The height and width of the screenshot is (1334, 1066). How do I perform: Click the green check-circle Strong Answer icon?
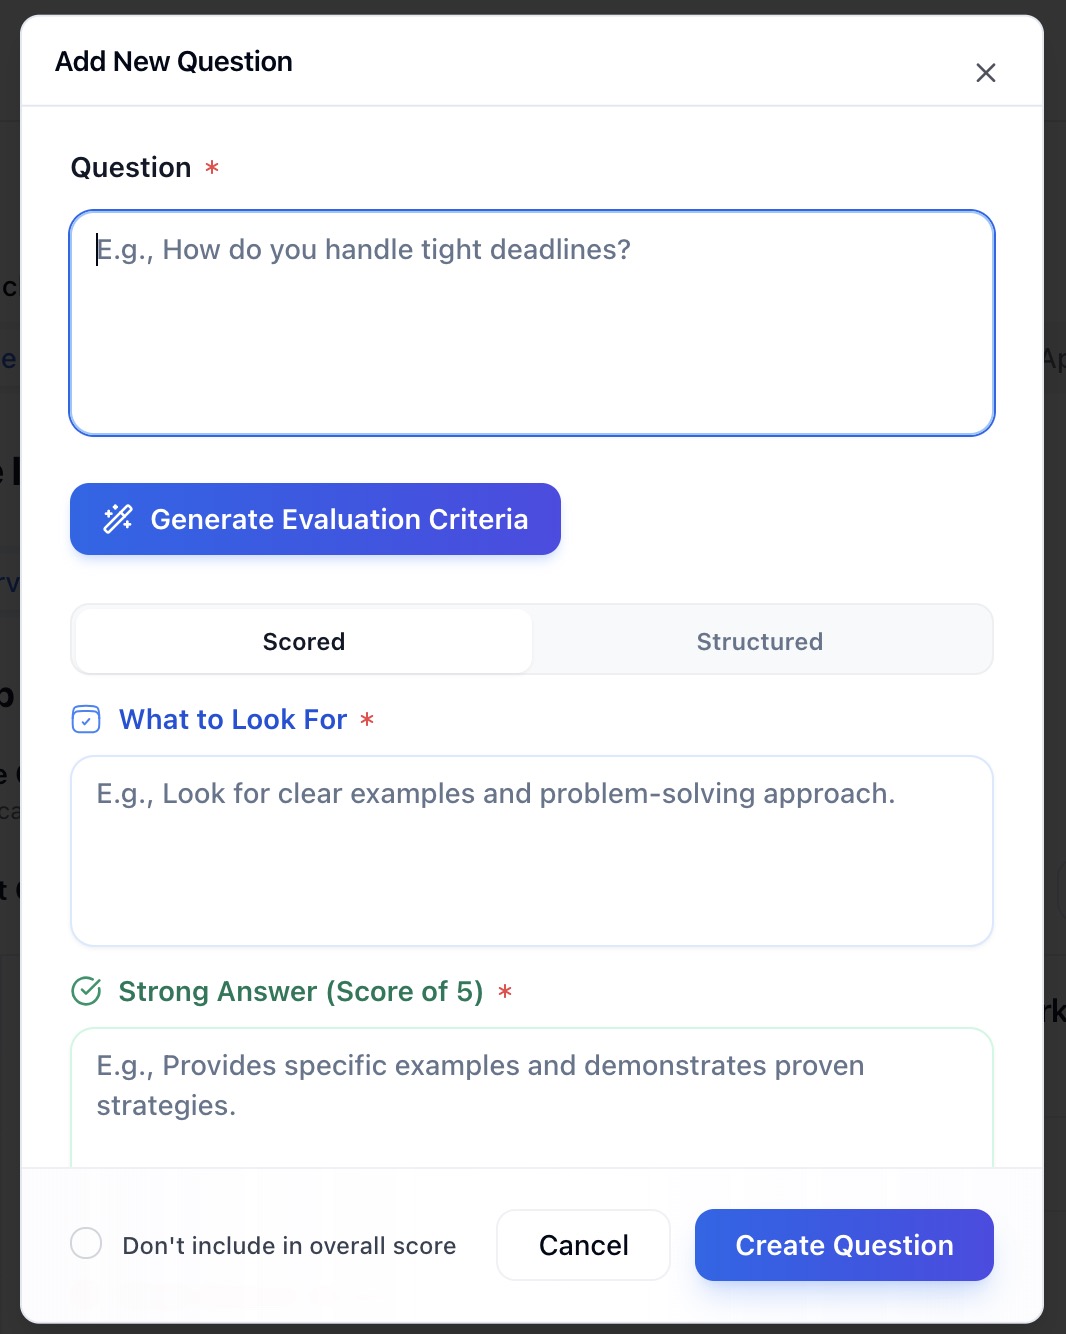(87, 991)
